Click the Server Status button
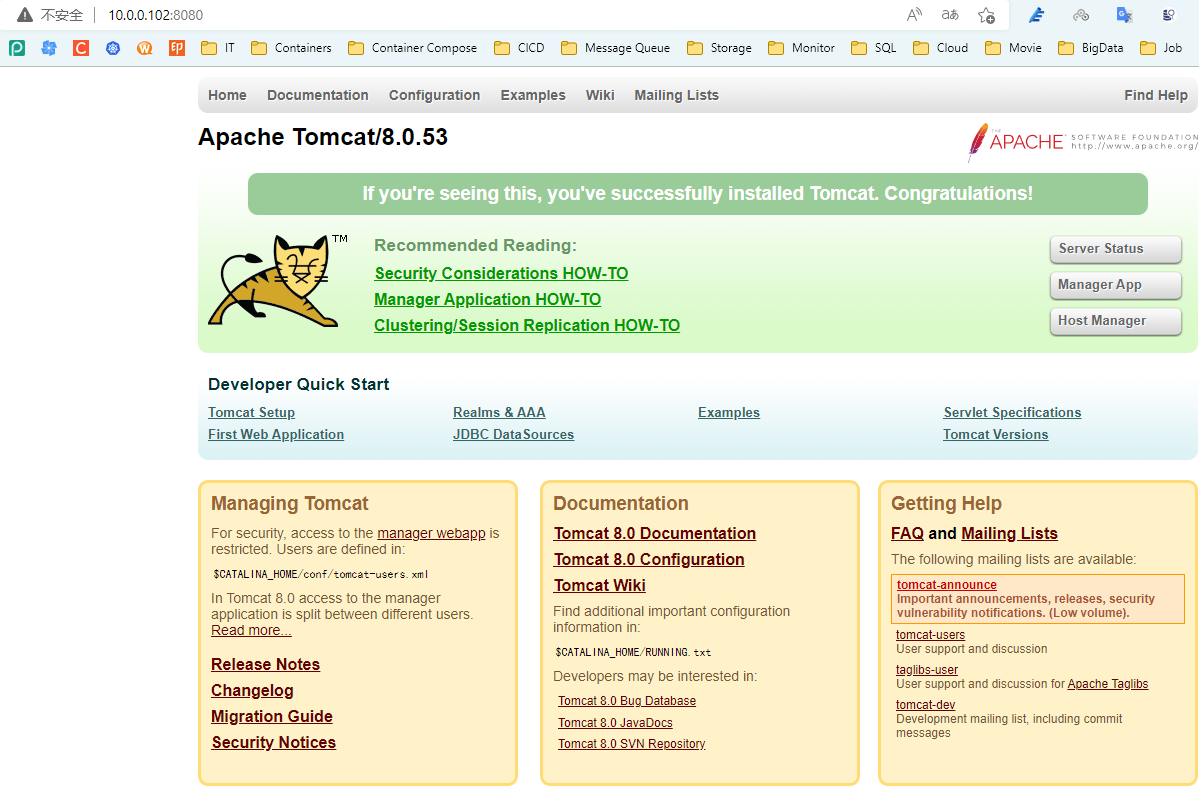Screen dimensions: 1199x793 coord(1116,249)
